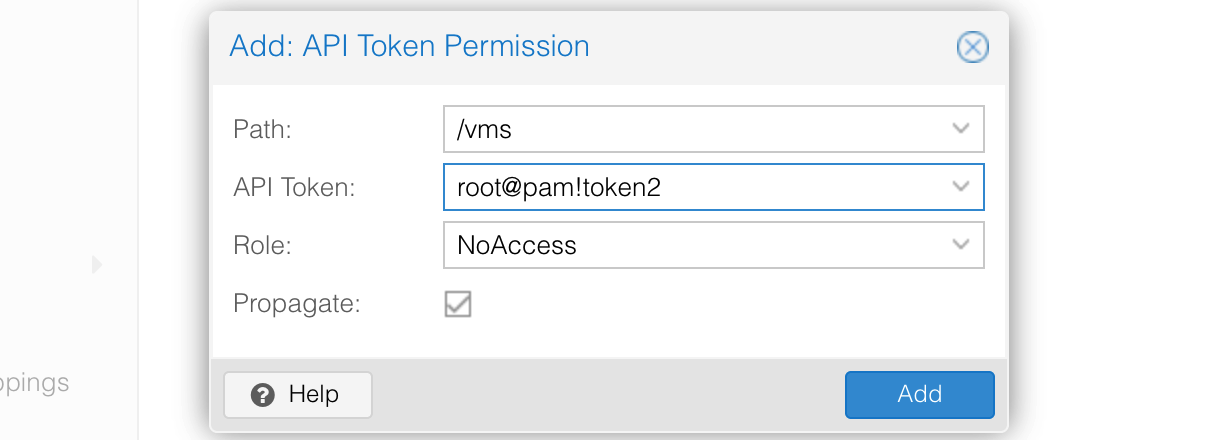The image size is (1210, 440).
Task: Click the Add: API Token Permission title
Action: pos(409,46)
